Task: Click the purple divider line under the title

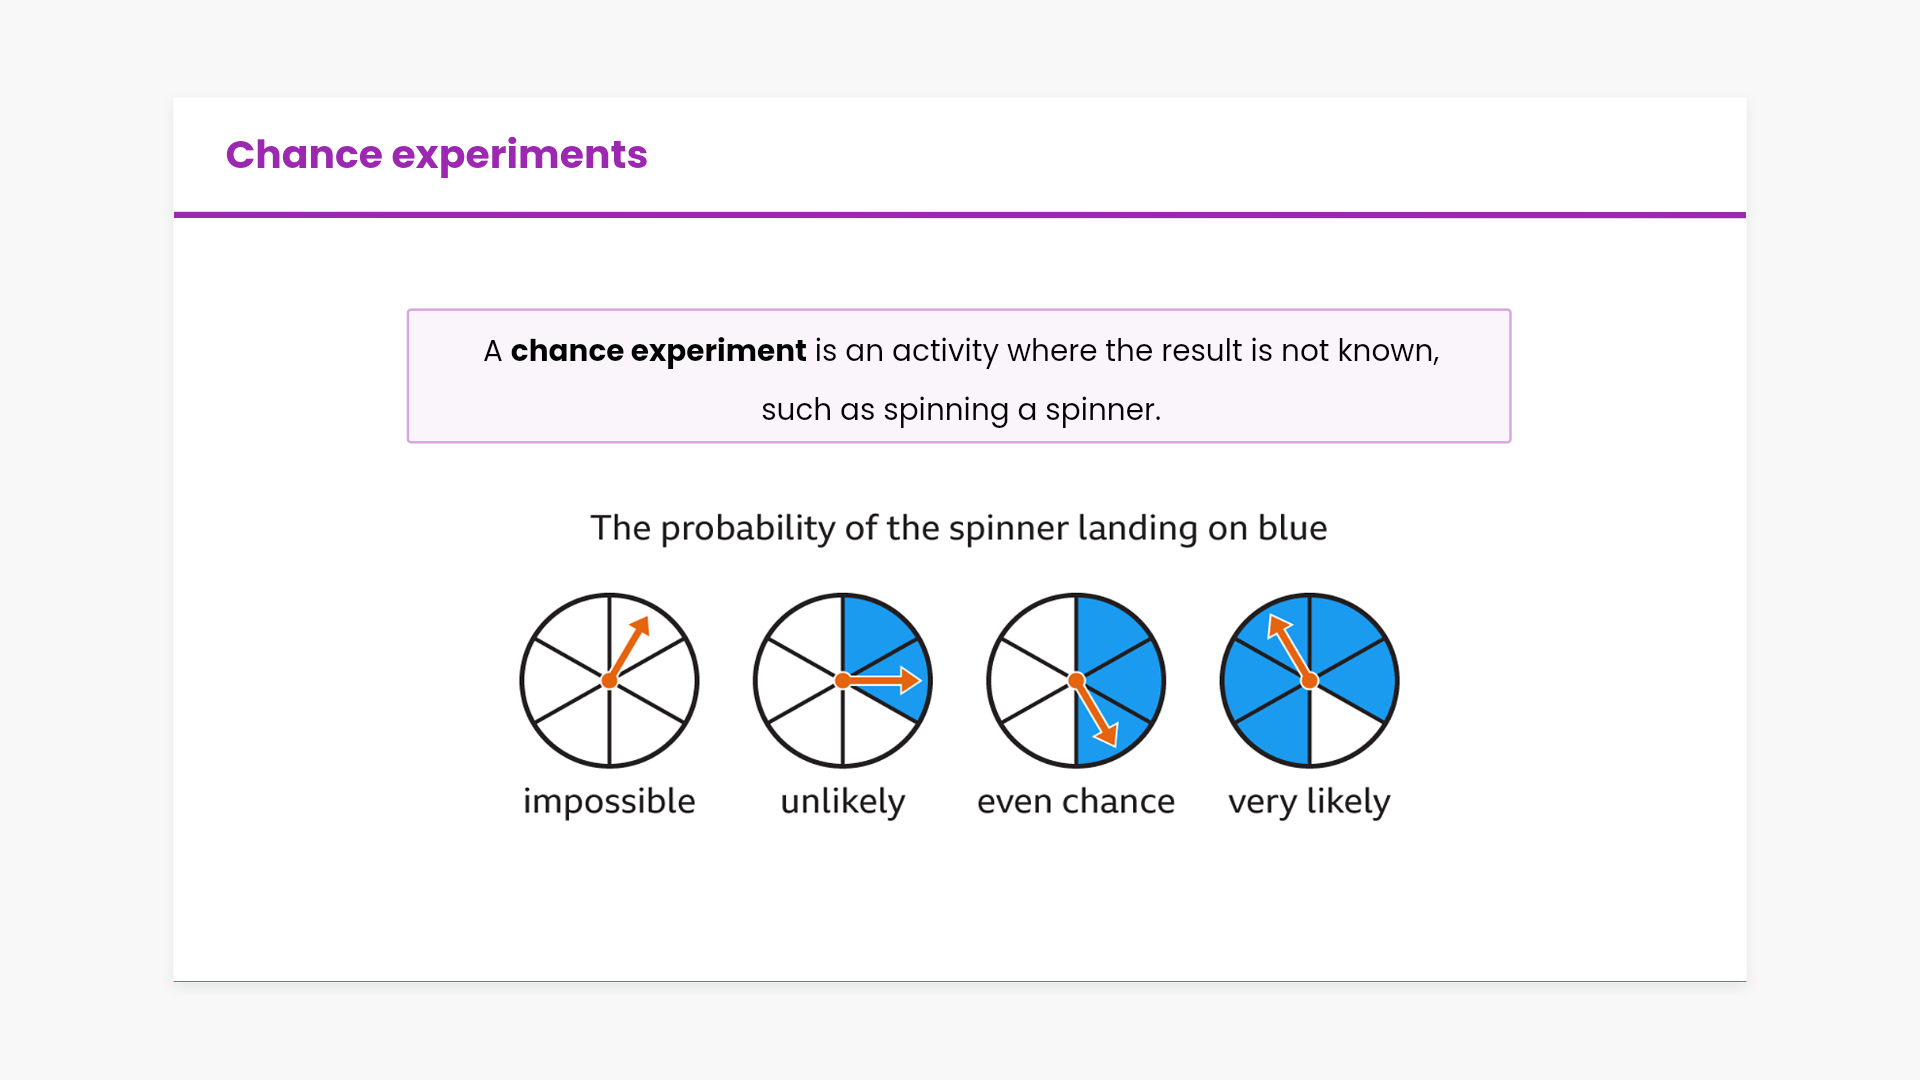Action: pos(960,214)
